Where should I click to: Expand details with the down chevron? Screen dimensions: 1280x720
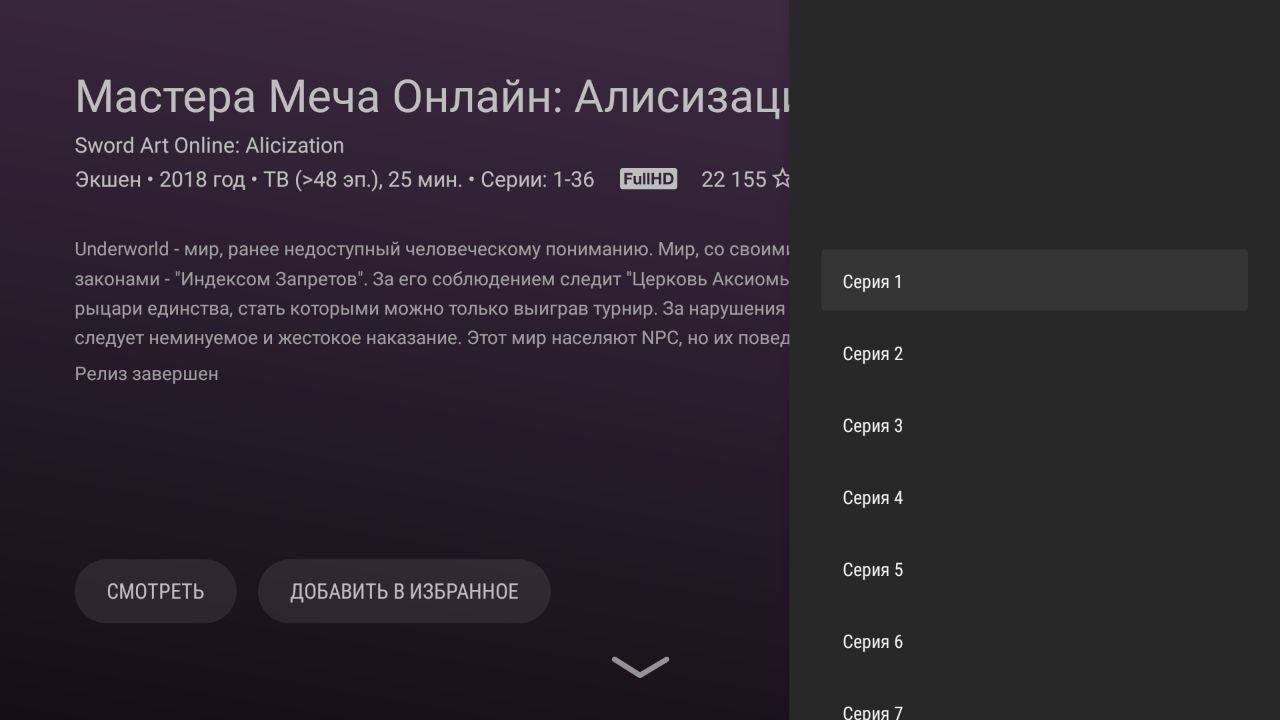click(x=640, y=667)
